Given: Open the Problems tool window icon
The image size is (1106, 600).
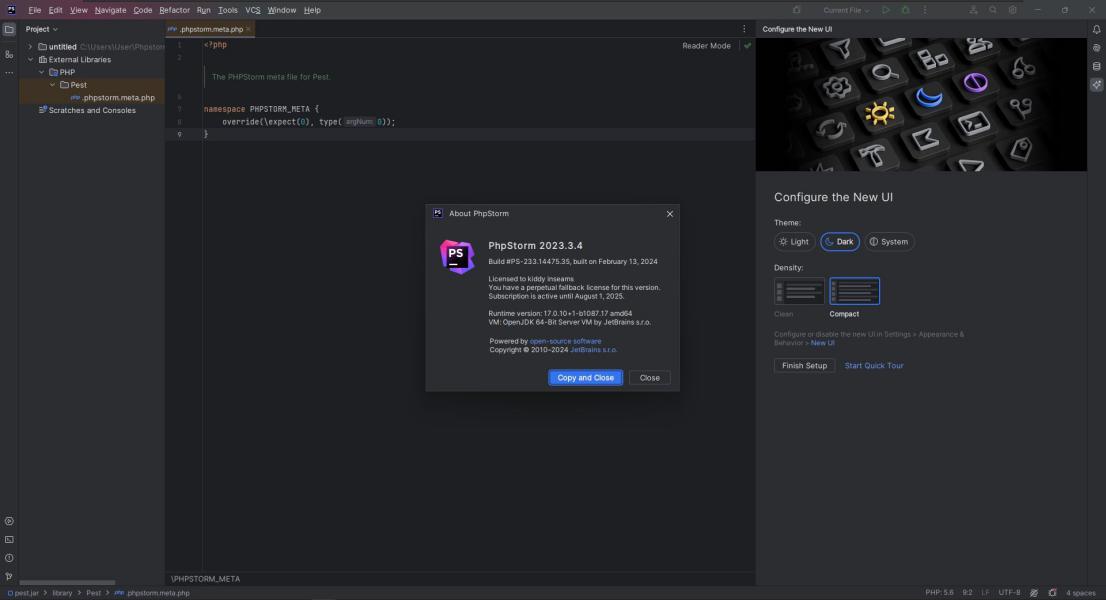Looking at the screenshot, I should pyautogui.click(x=9, y=558).
